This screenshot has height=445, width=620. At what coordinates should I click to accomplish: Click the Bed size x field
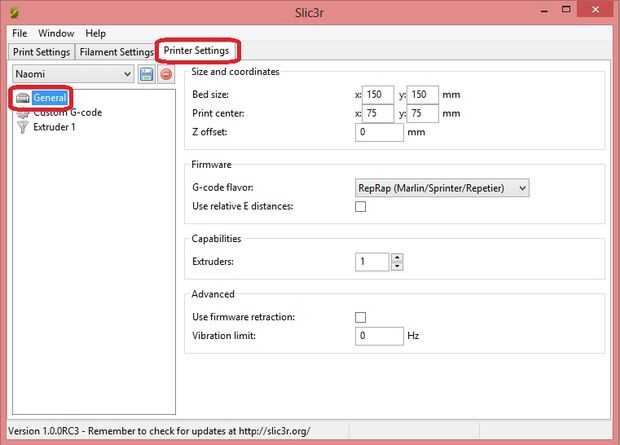(x=378, y=95)
